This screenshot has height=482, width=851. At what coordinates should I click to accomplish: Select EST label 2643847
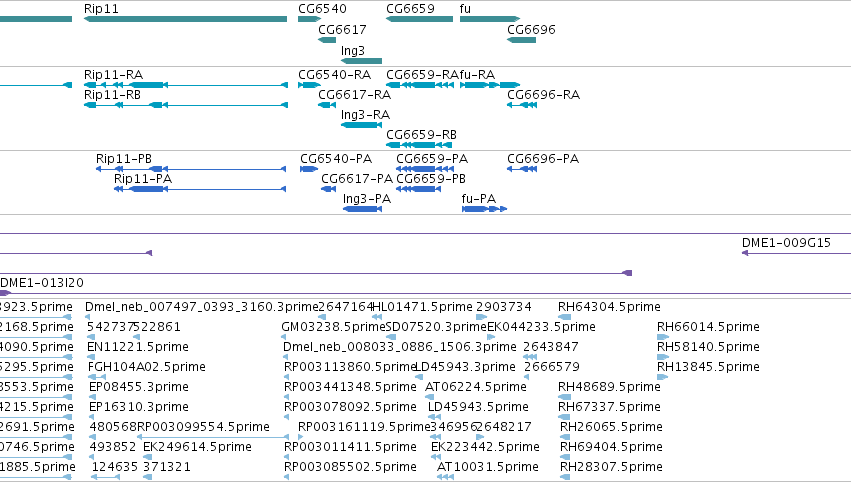tap(551, 347)
